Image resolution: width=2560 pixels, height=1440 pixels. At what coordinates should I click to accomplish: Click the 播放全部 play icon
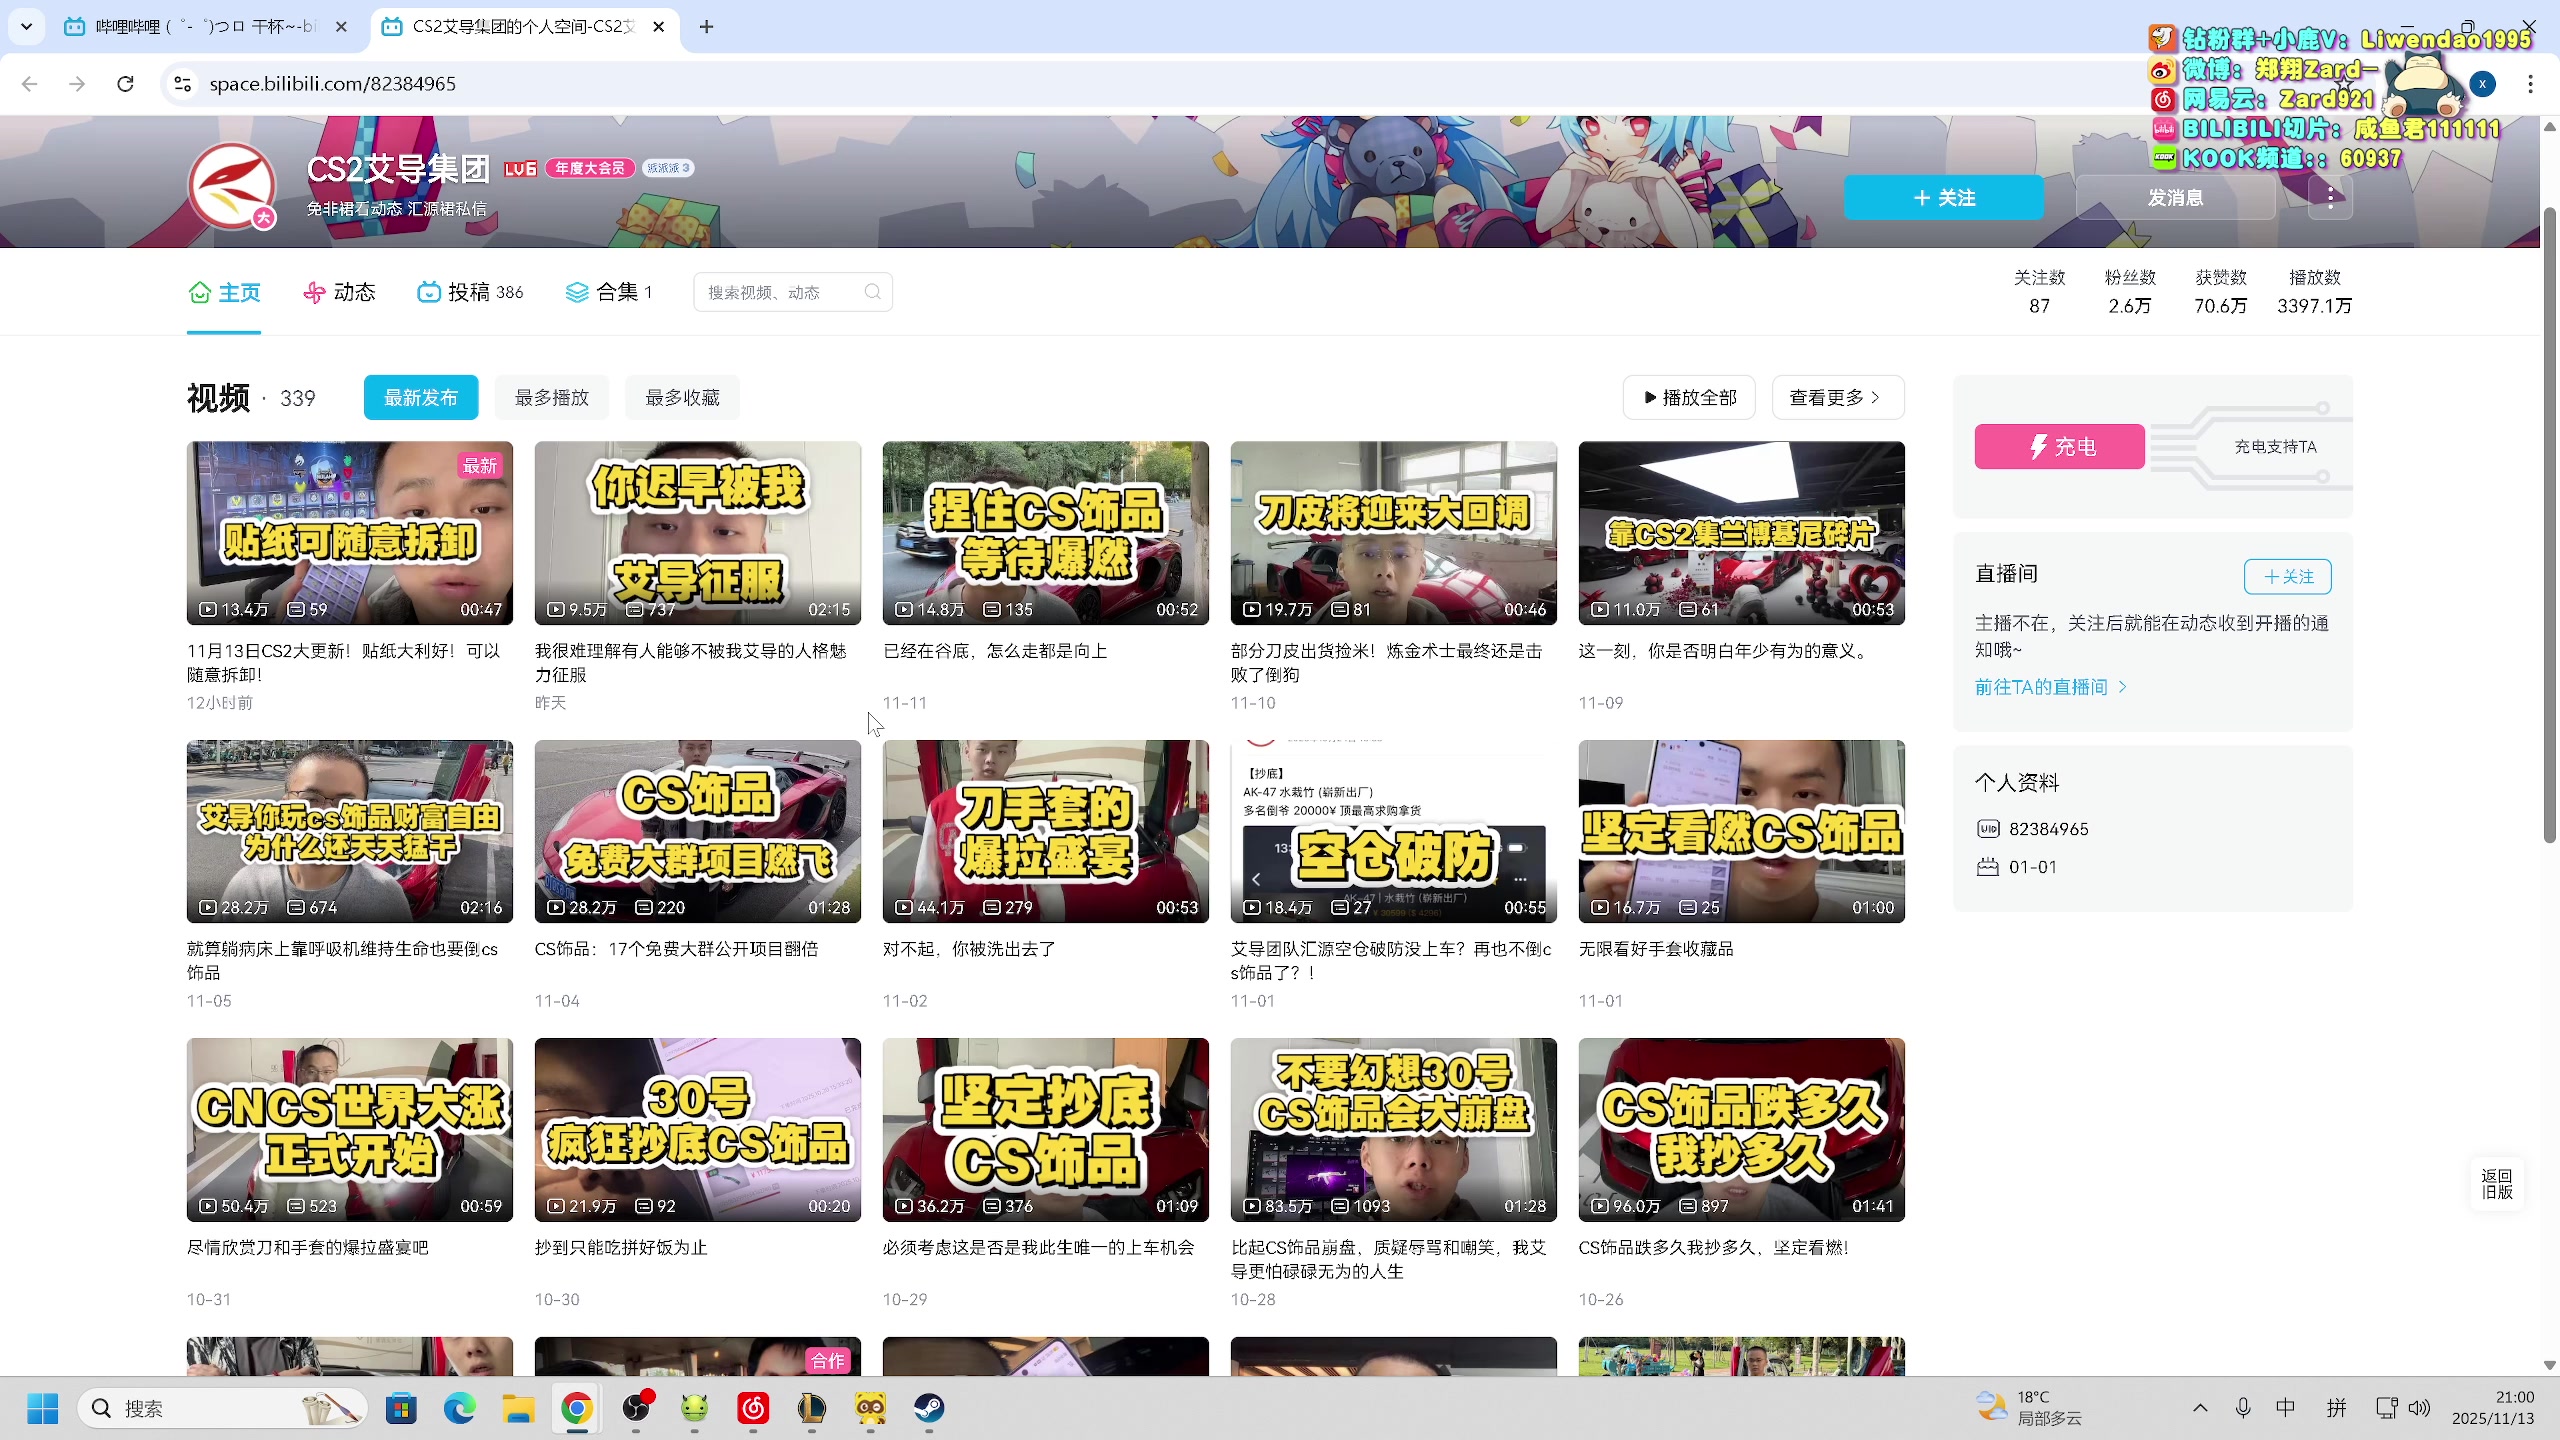[x=1649, y=397]
